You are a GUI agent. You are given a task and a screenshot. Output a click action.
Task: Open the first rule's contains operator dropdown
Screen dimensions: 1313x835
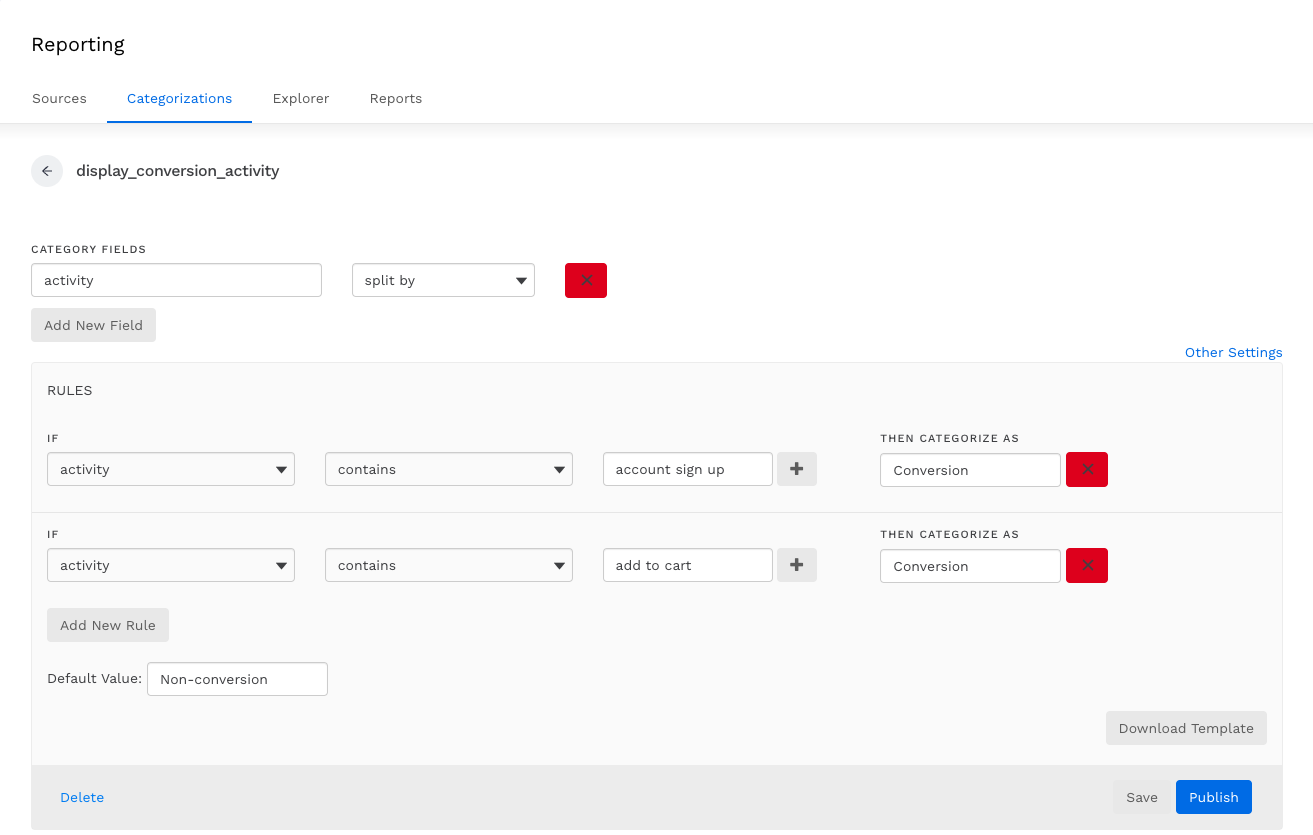click(448, 470)
